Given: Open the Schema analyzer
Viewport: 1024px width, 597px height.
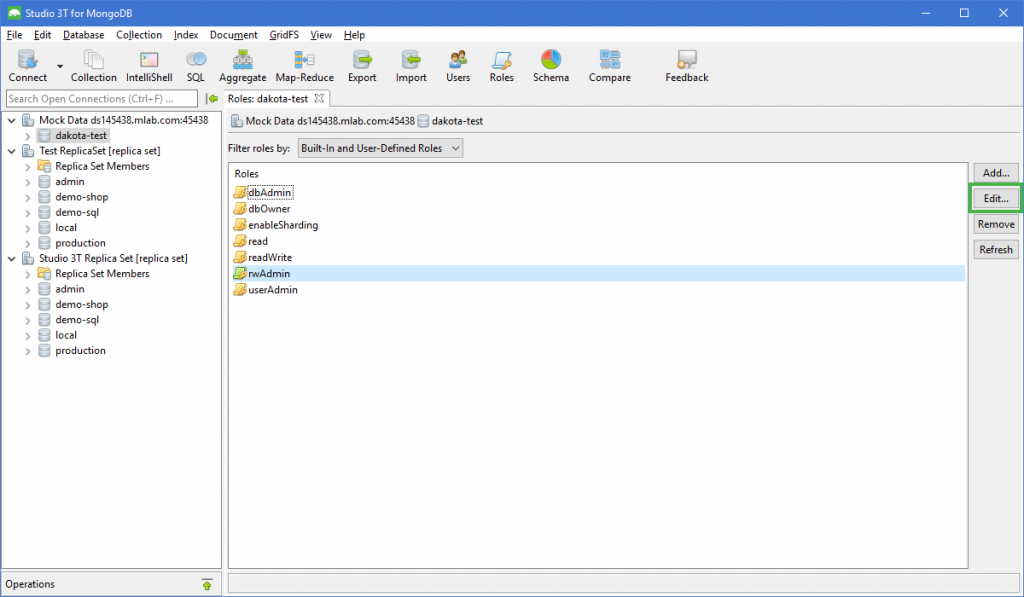Looking at the screenshot, I should (551, 66).
